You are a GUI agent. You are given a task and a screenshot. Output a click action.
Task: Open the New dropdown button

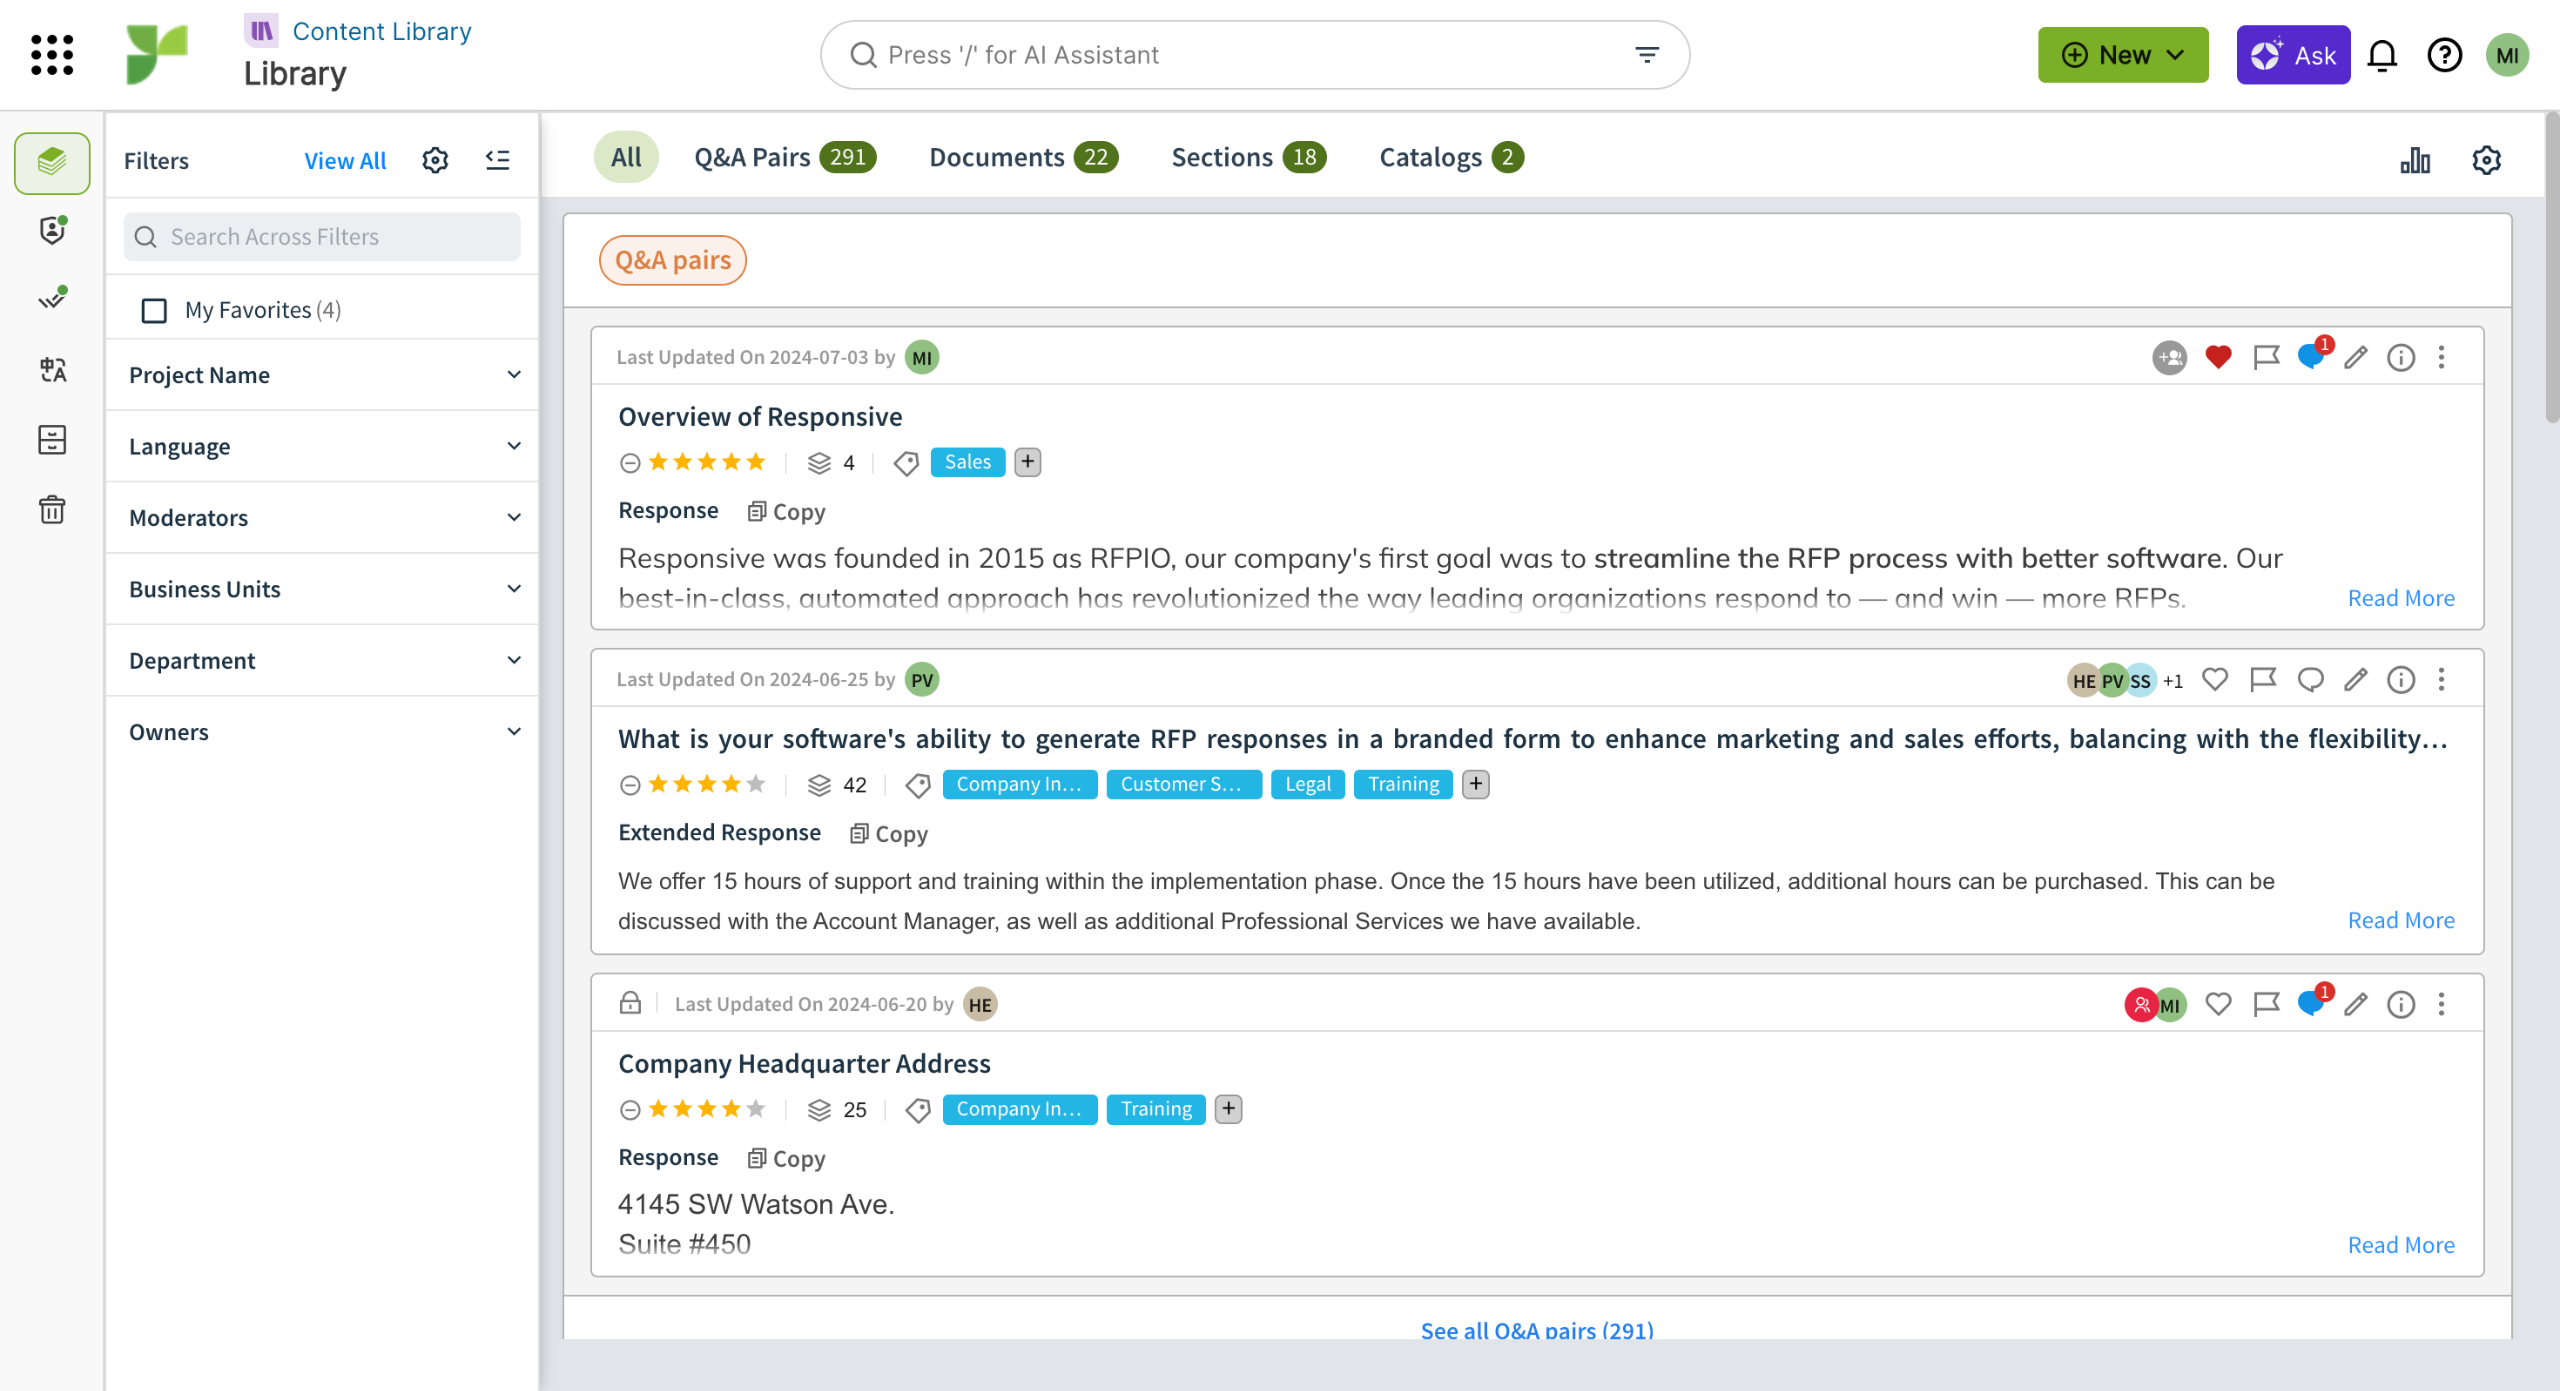point(2122,55)
